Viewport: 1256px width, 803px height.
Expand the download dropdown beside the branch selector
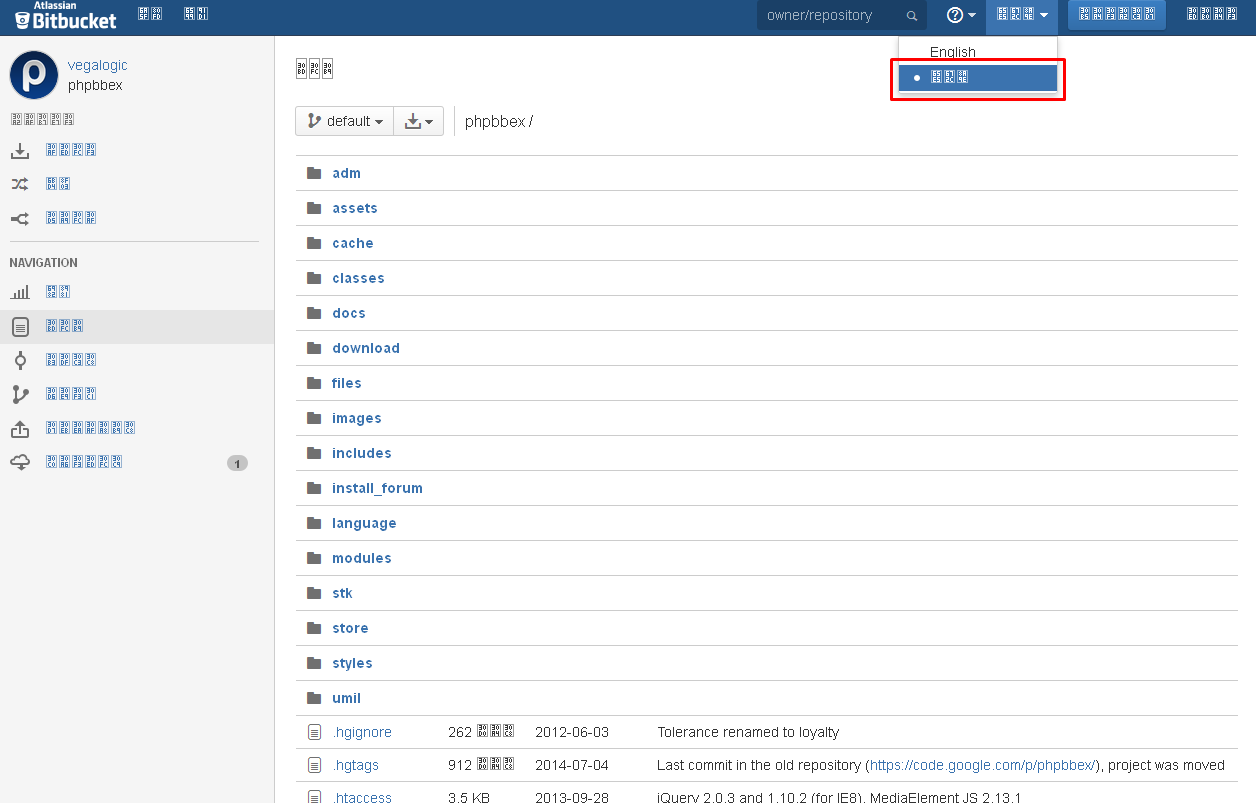tap(419, 121)
